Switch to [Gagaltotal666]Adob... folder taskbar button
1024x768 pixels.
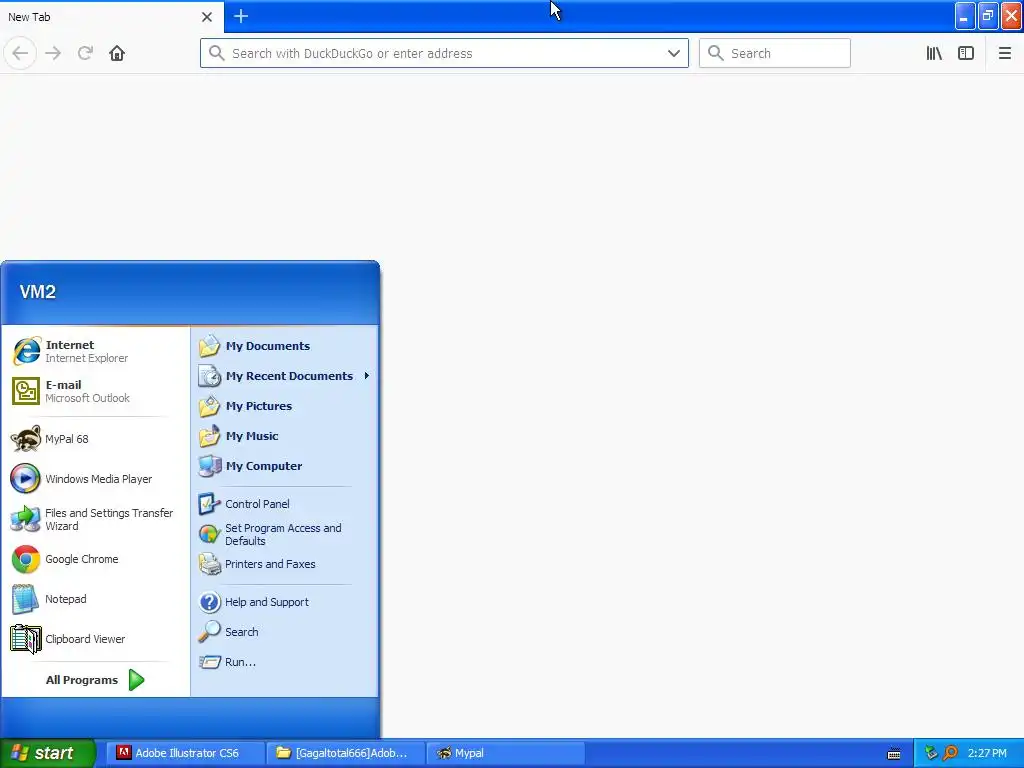point(347,753)
